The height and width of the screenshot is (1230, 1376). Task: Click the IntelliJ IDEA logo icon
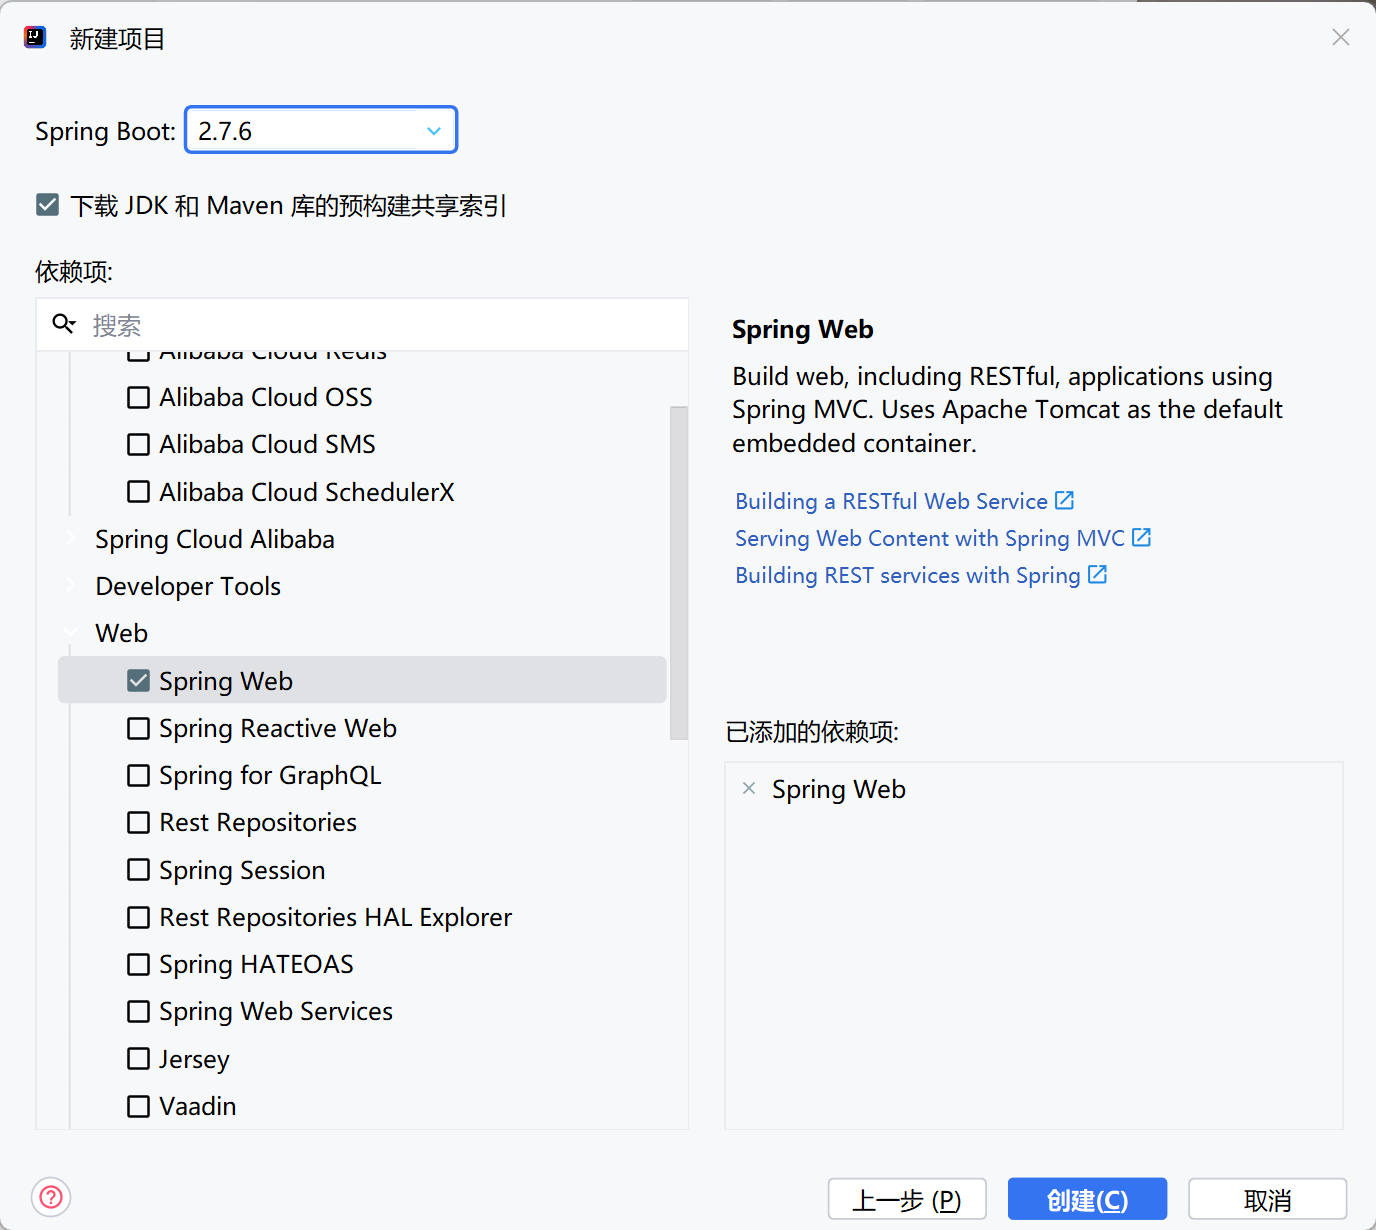point(35,38)
